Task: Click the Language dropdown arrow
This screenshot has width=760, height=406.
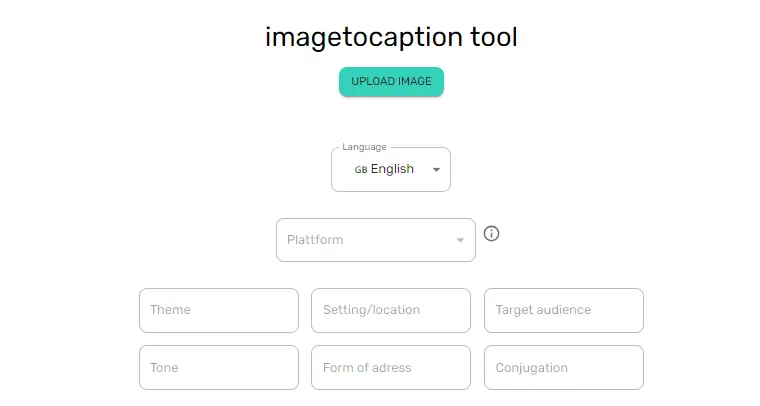Action: click(436, 170)
